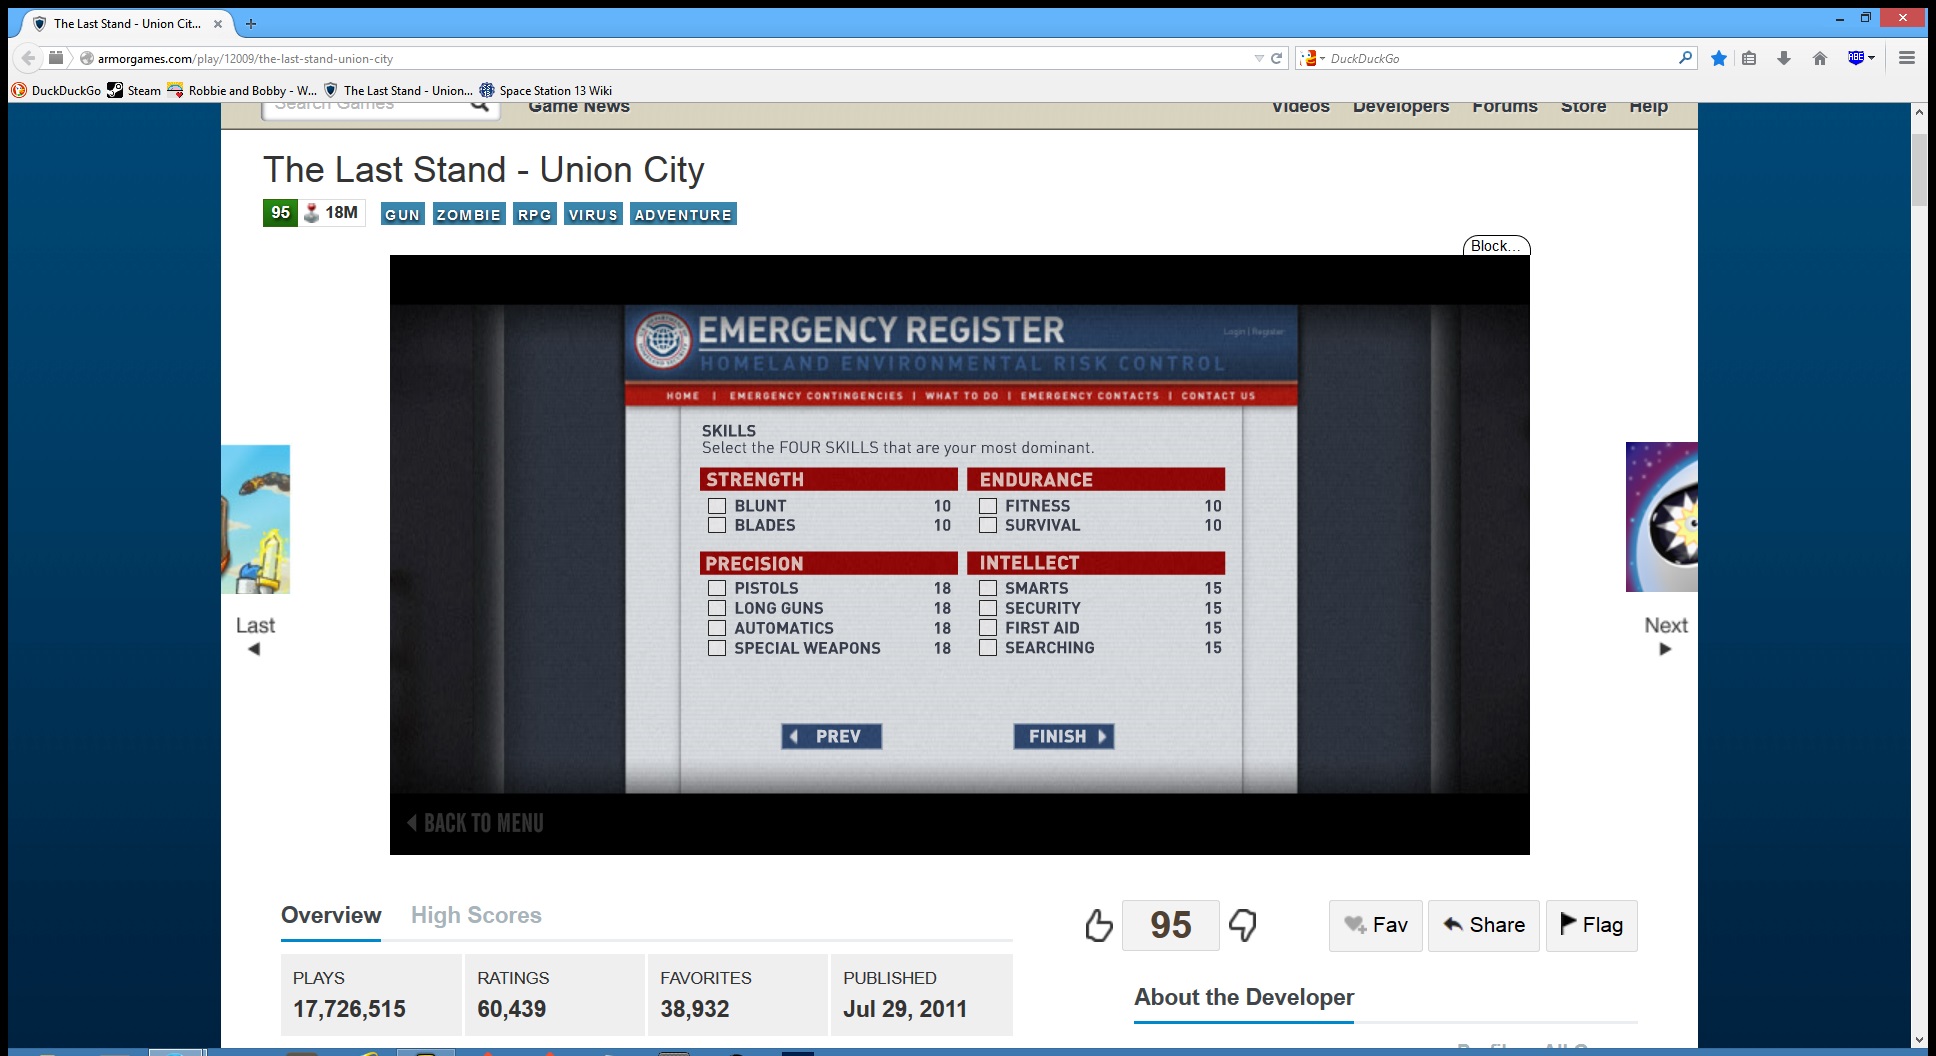The image size is (1936, 1056).
Task: Tick the SMARTS skill checkbox
Action: click(988, 588)
